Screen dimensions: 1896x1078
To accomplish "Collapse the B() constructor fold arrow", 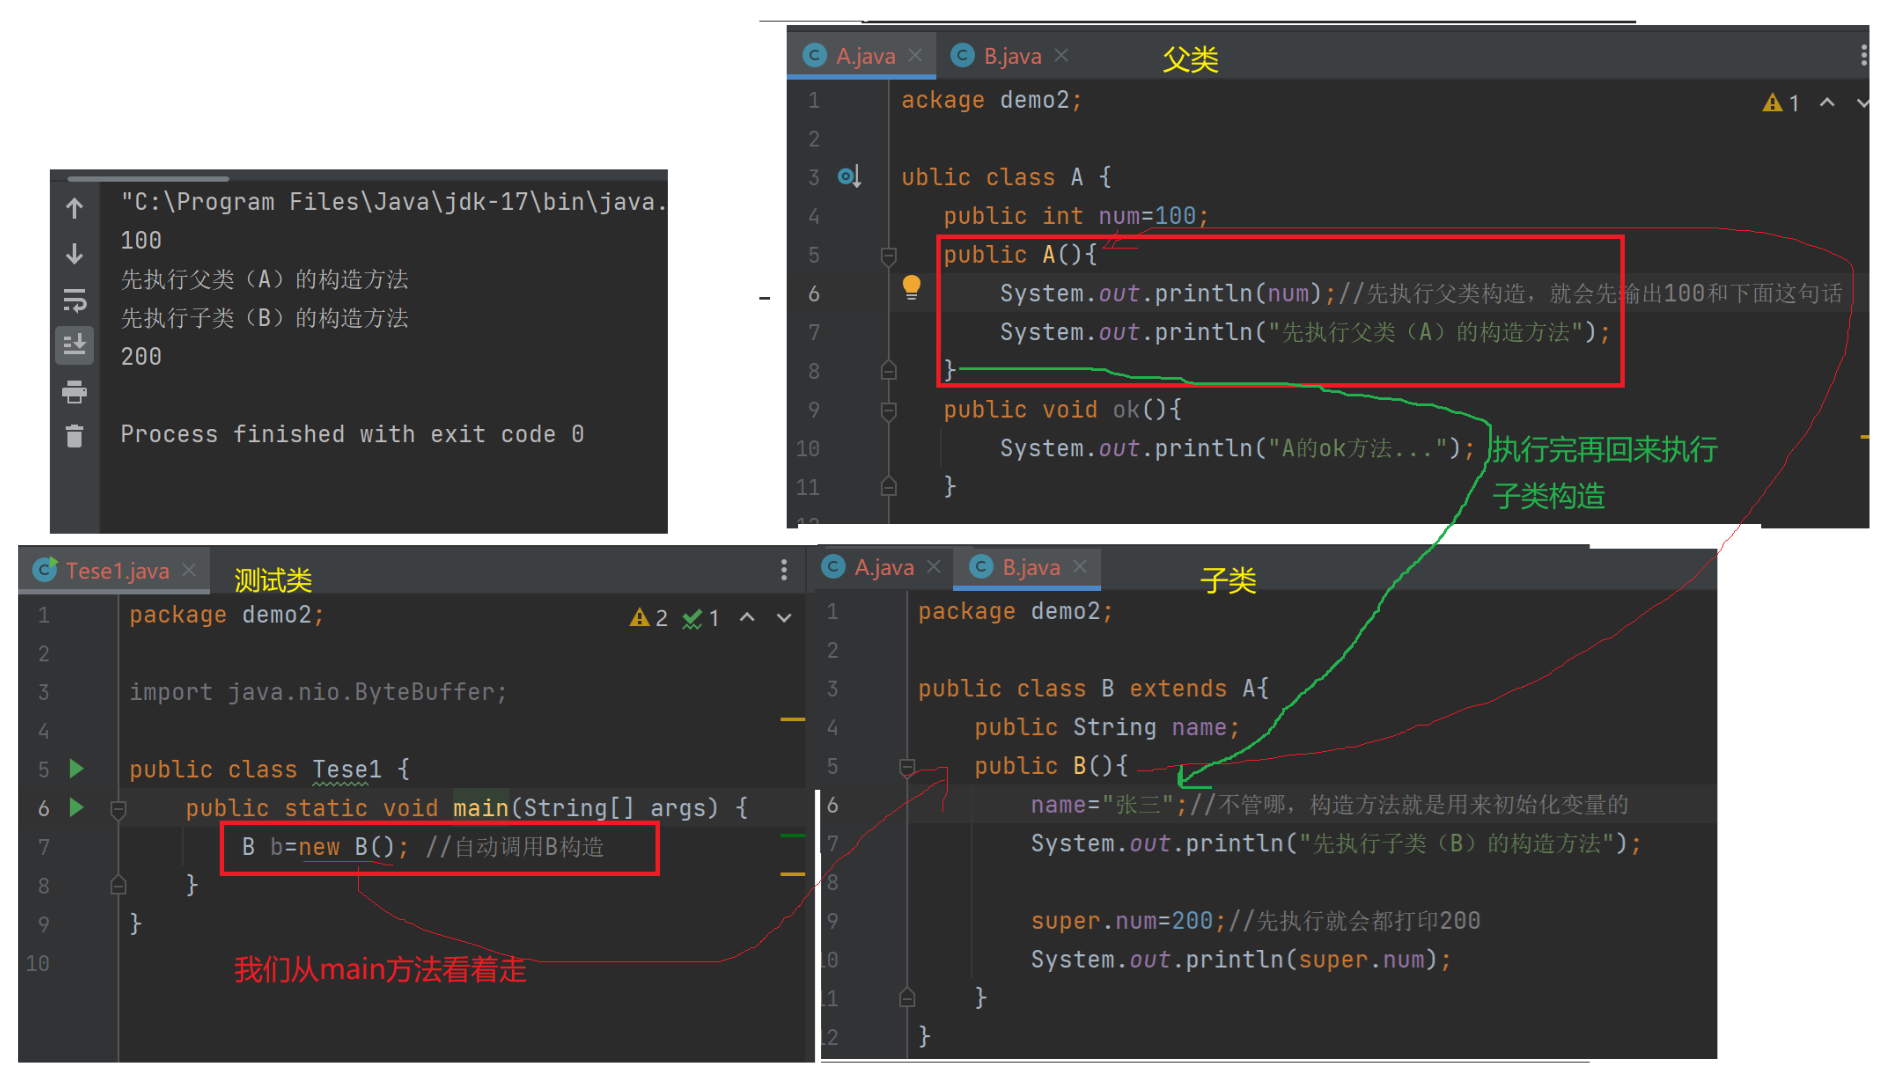I will (x=907, y=766).
